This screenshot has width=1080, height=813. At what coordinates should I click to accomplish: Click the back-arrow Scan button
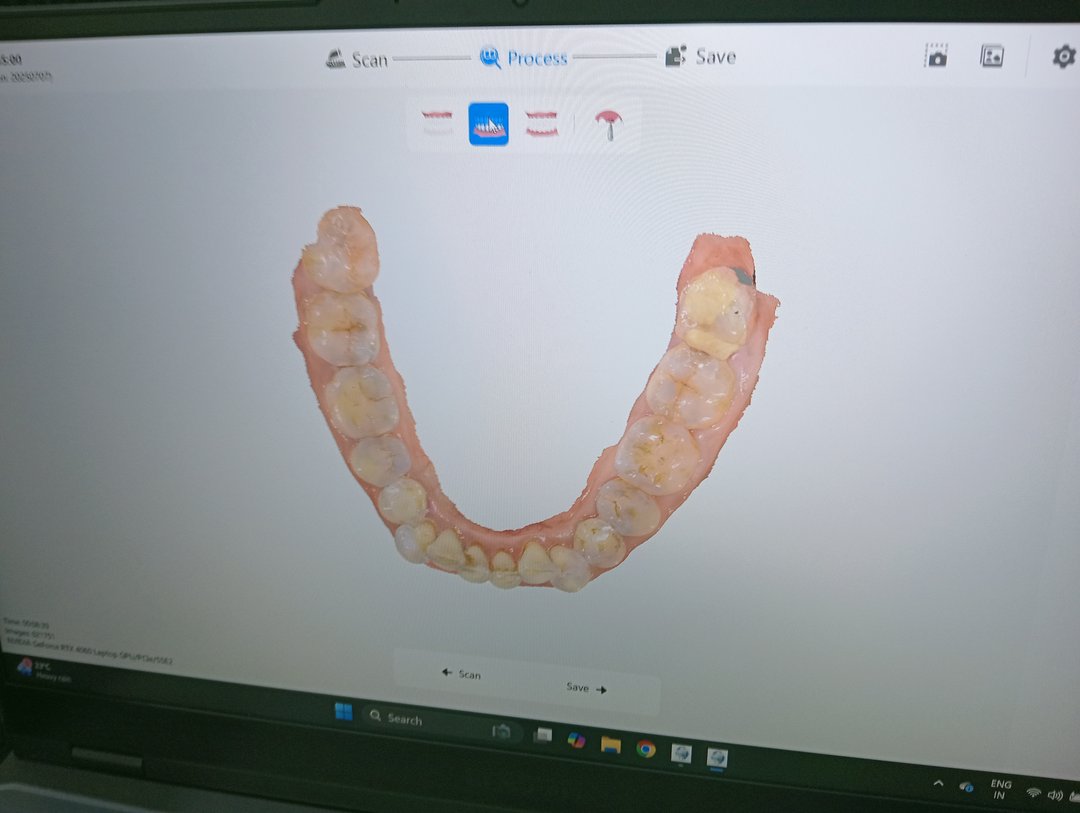(x=461, y=674)
